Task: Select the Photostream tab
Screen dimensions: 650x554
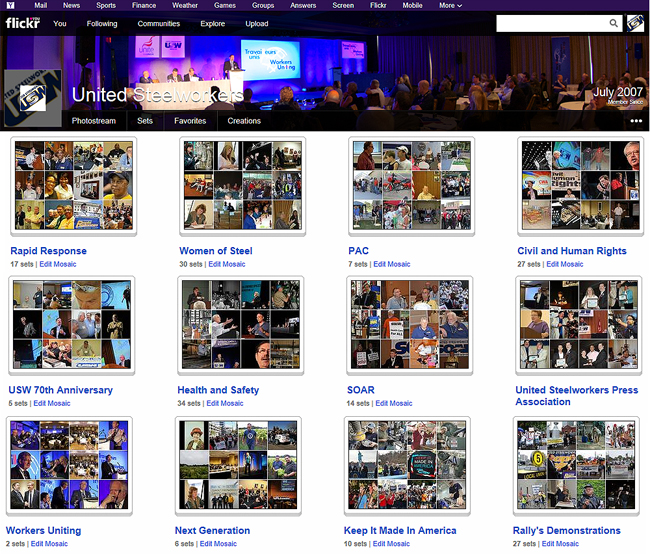Action: (x=93, y=121)
